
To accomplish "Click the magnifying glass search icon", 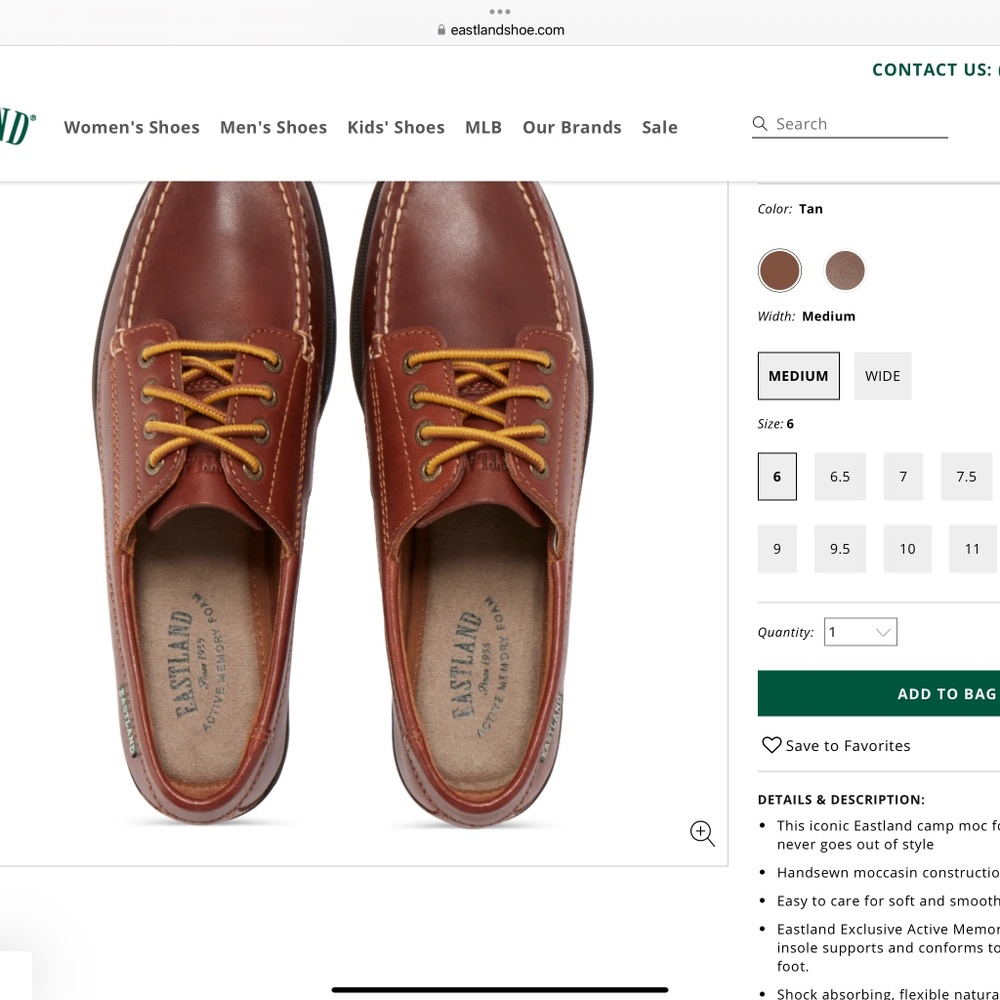I will (760, 124).
